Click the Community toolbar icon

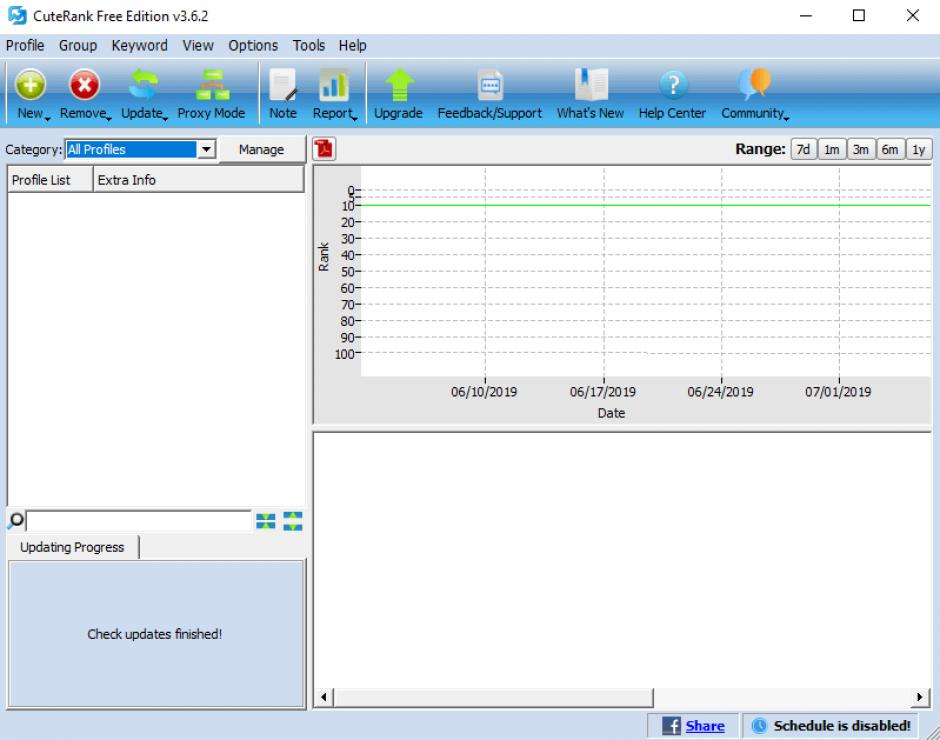coord(754,85)
